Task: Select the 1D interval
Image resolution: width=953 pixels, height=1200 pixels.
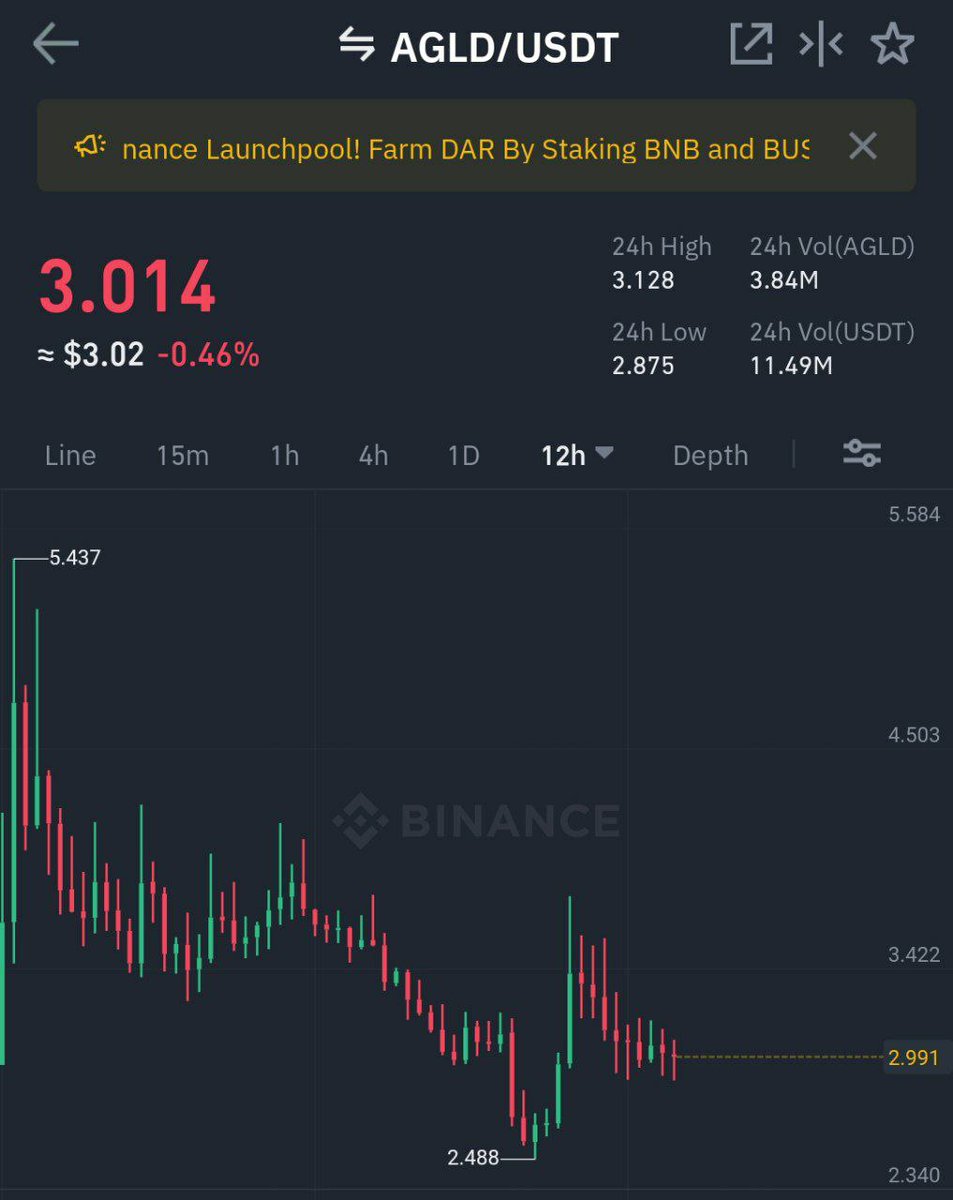Action: 463,456
